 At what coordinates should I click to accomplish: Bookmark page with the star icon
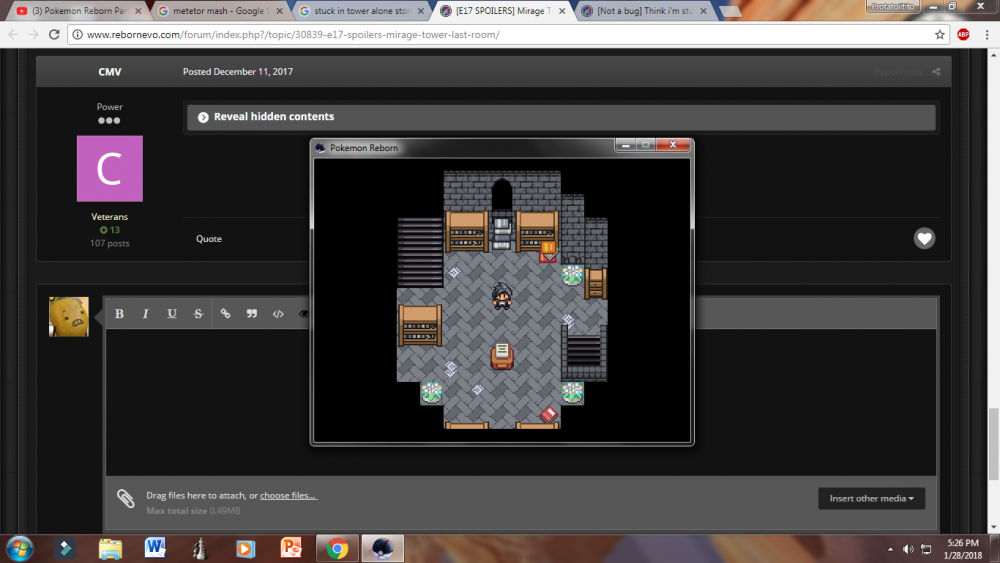click(940, 34)
